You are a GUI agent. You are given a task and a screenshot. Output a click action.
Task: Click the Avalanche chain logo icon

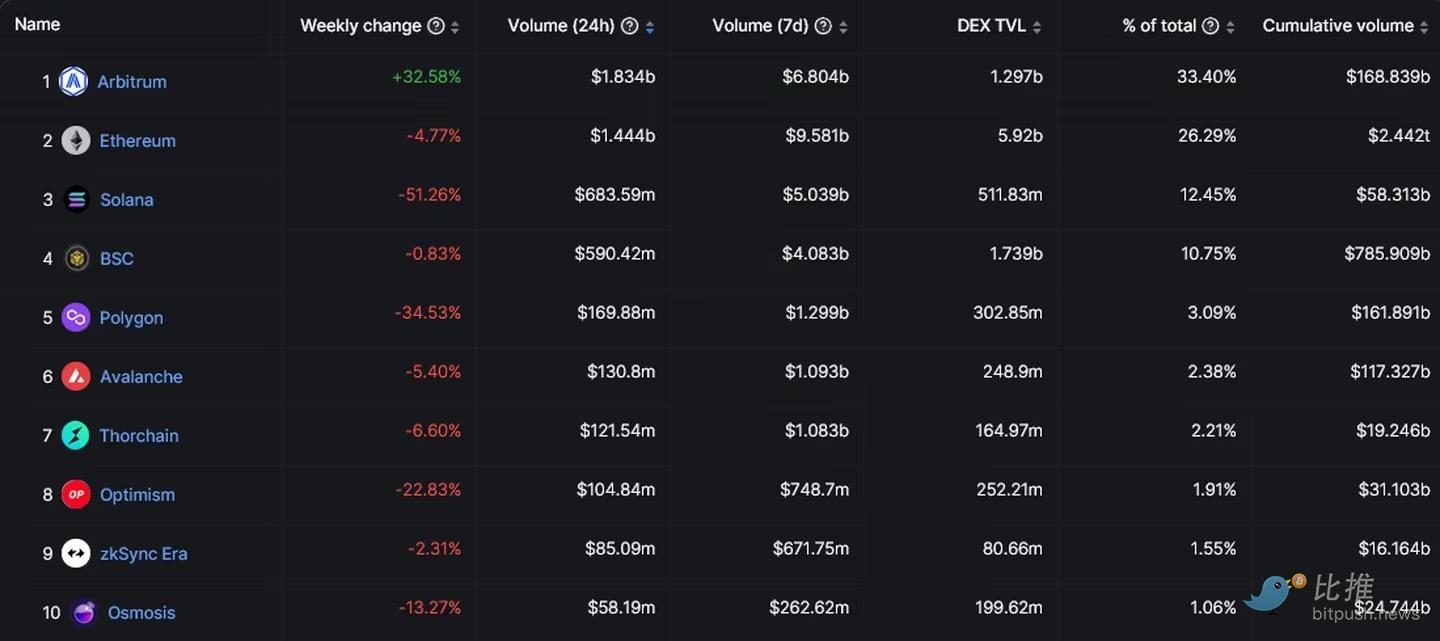pos(76,377)
